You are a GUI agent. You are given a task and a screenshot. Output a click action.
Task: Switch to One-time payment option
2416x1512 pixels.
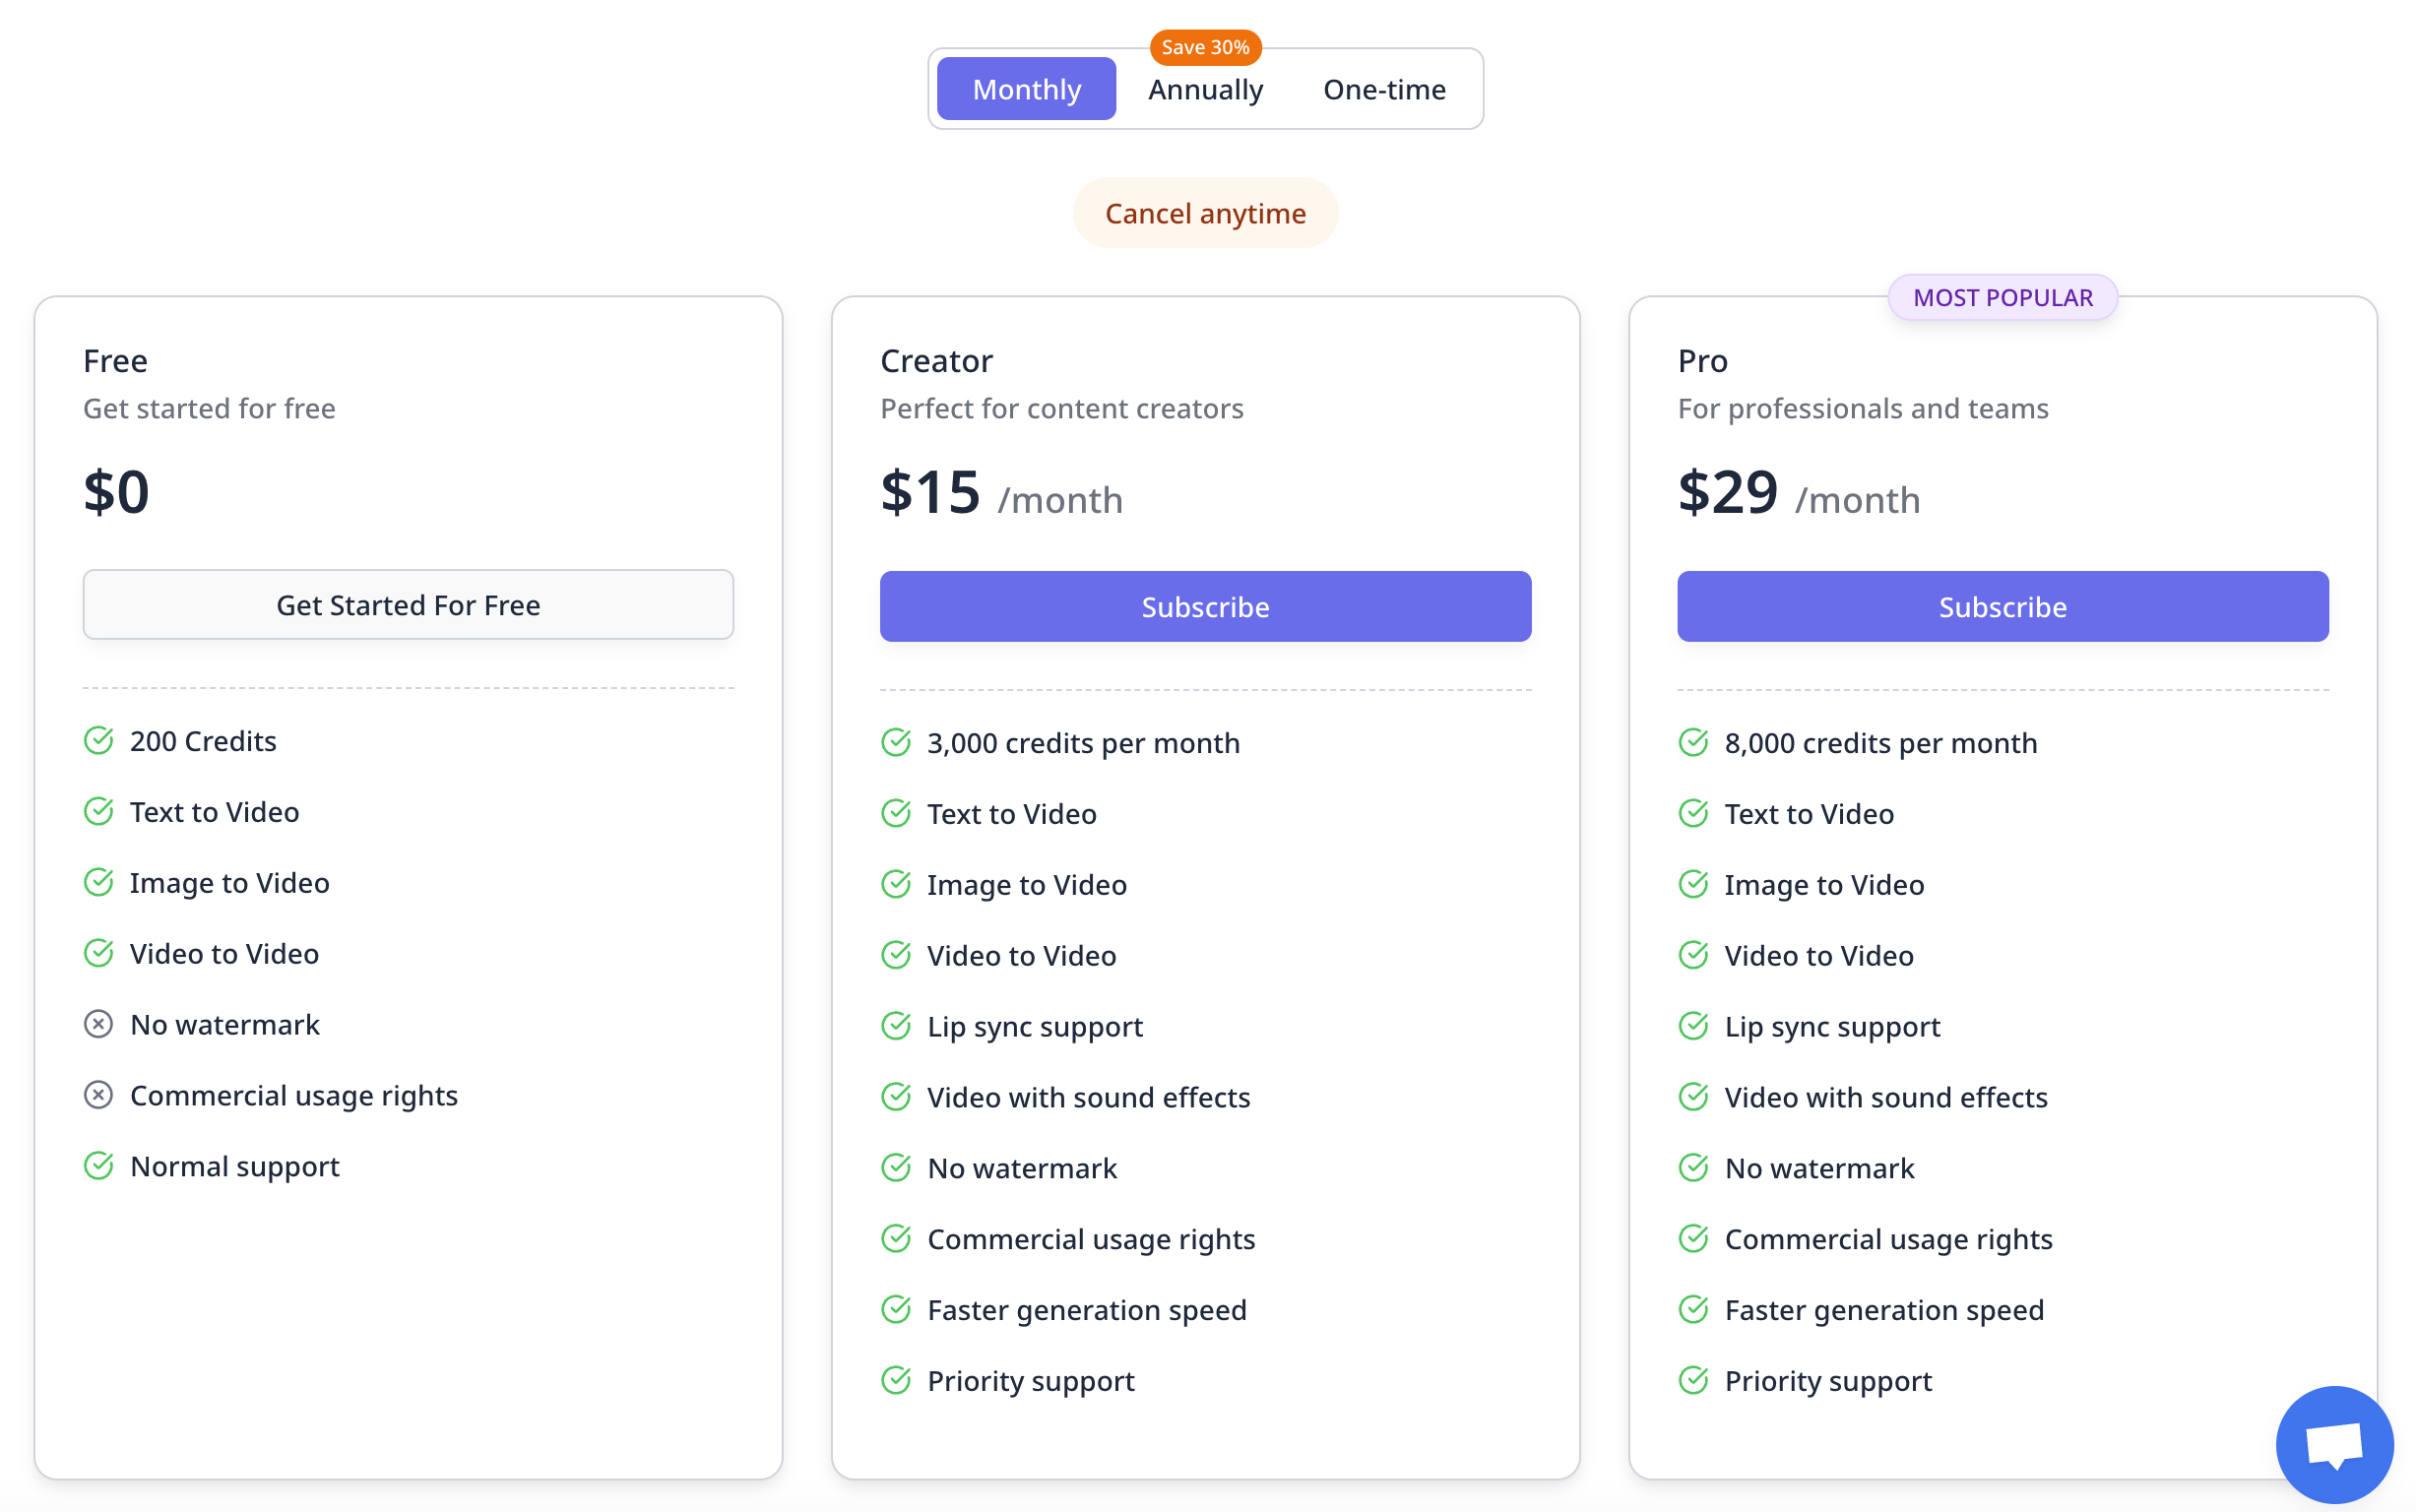tap(1384, 89)
